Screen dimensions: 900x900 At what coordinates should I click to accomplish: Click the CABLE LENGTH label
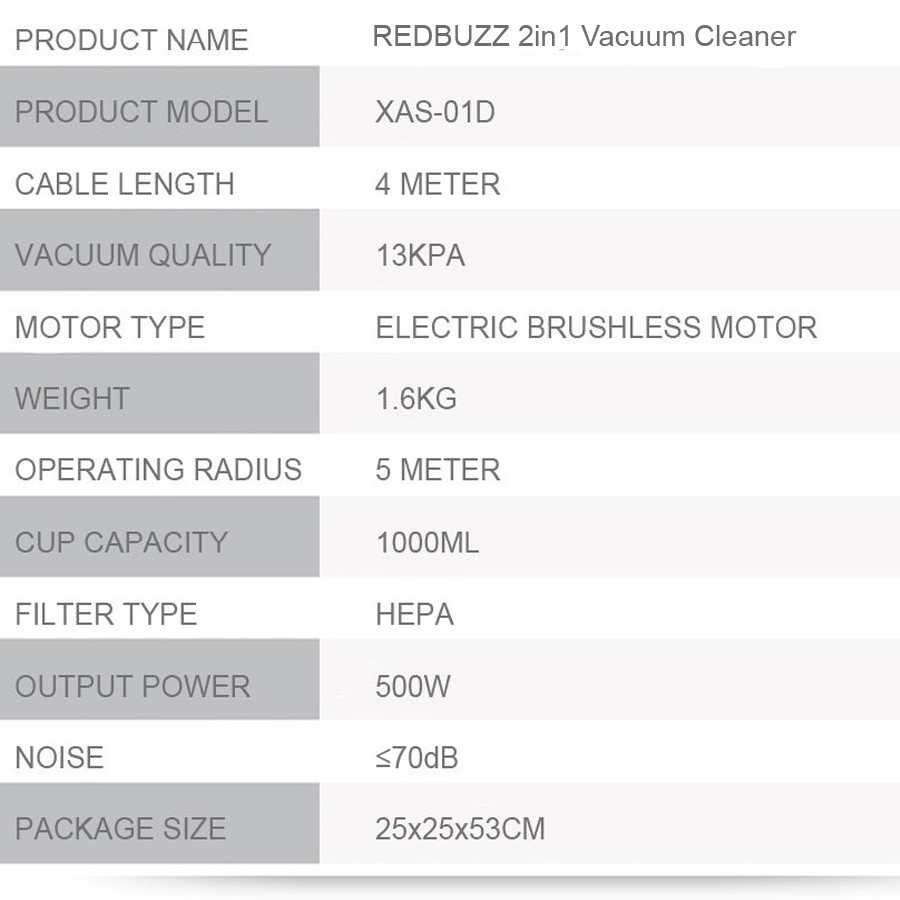pos(124,184)
